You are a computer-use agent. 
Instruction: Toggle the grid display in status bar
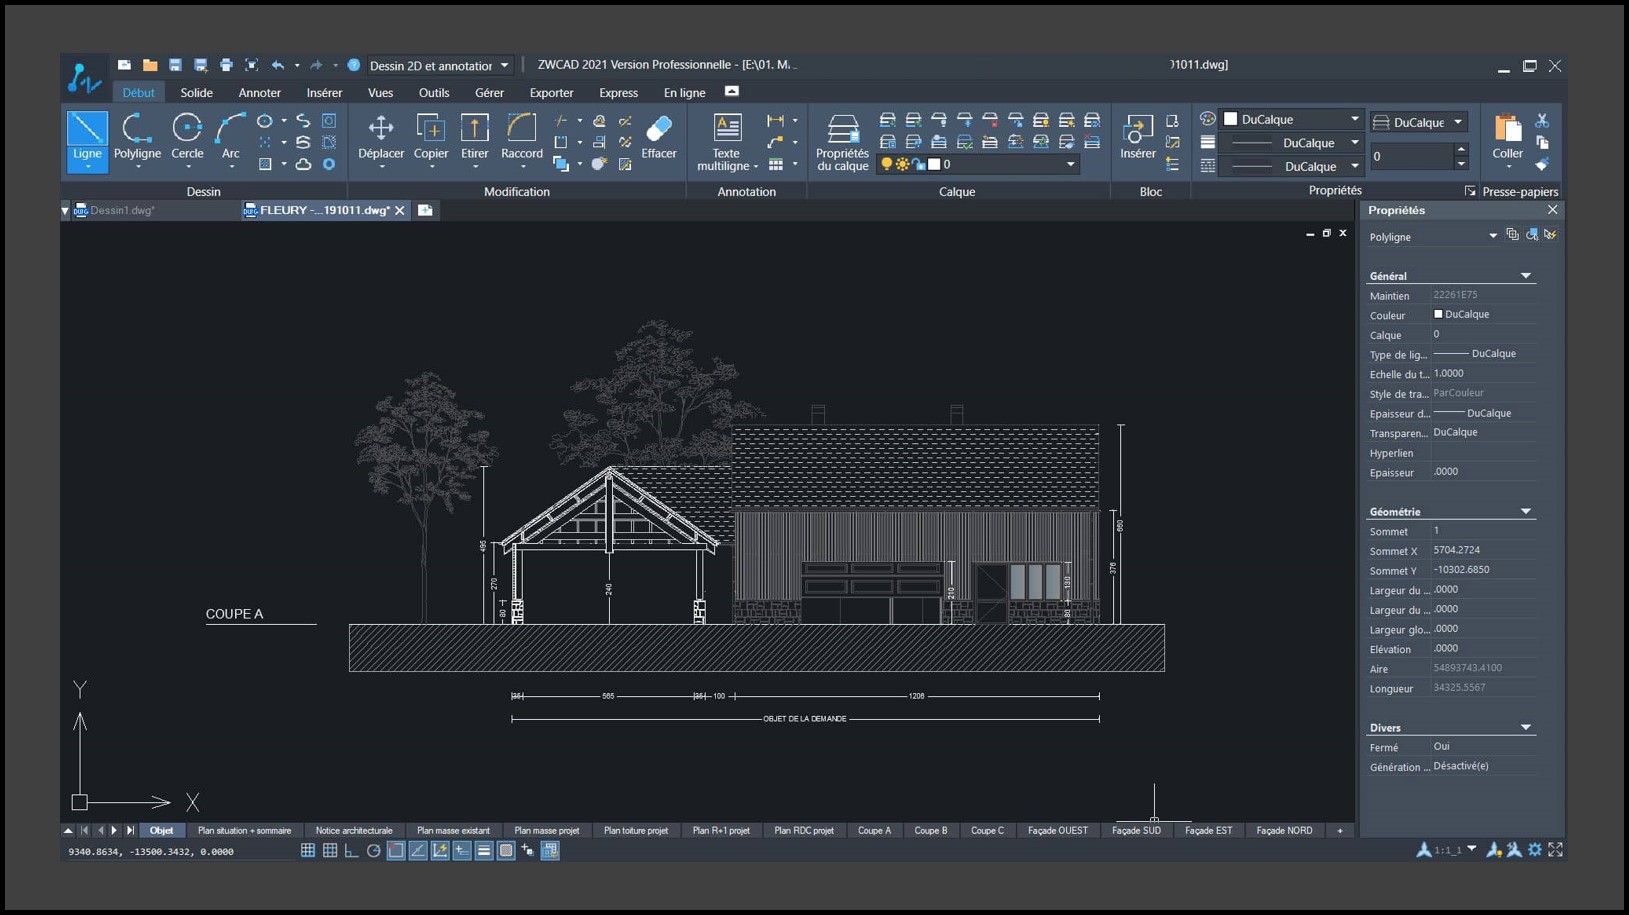coord(329,851)
